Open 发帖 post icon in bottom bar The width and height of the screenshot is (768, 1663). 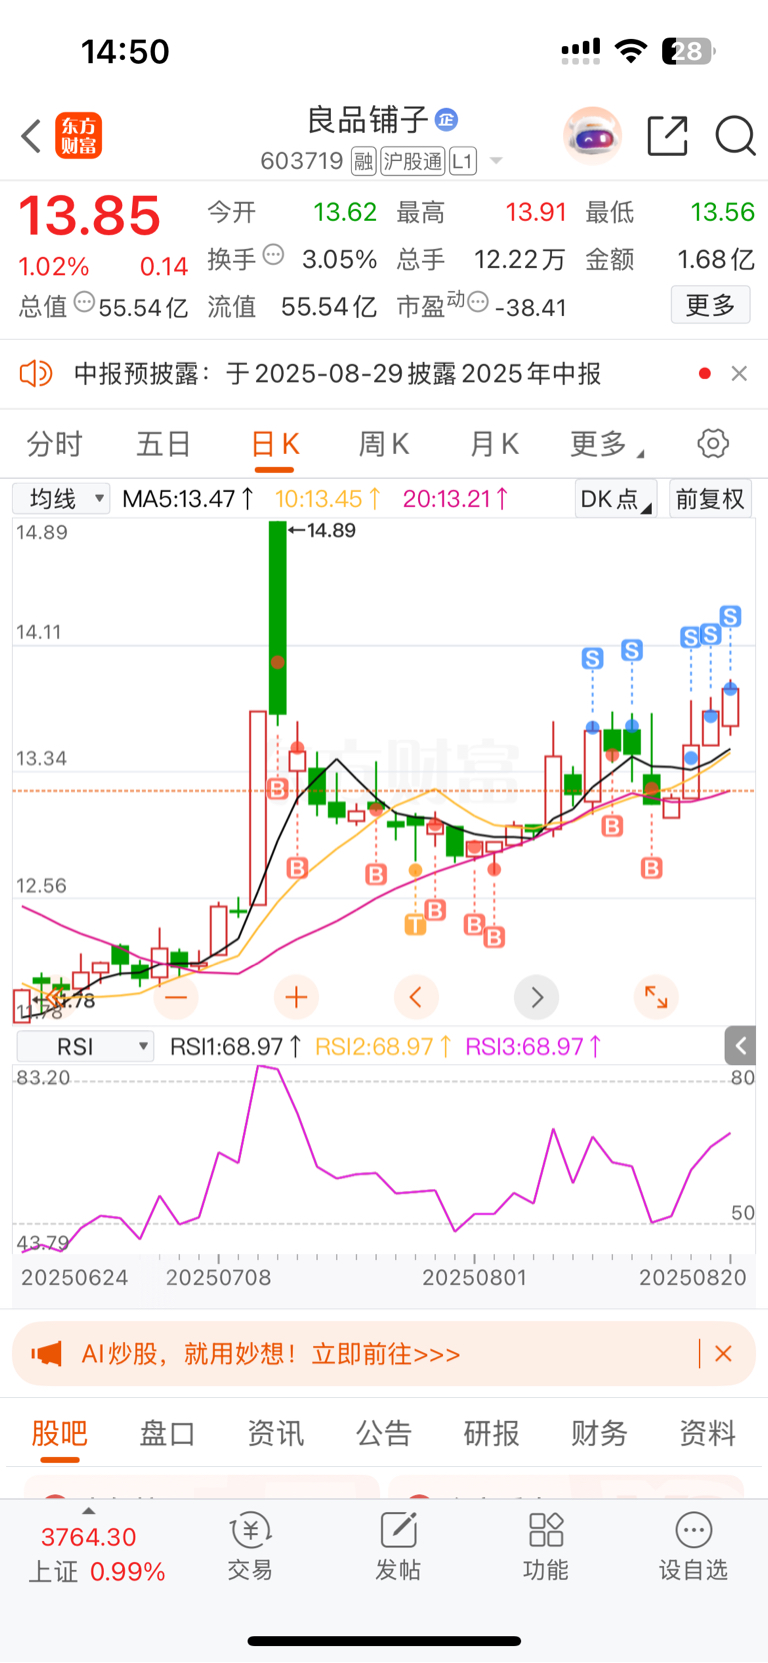[x=398, y=1546]
